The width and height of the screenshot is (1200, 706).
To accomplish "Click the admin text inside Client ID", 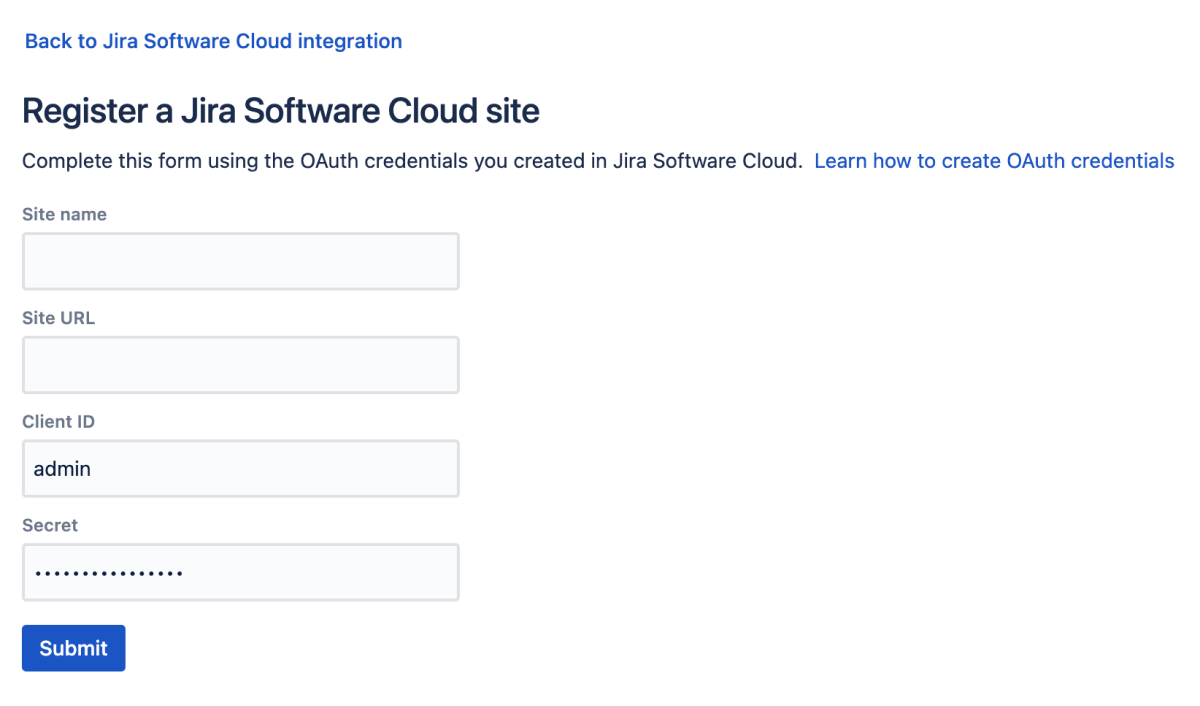I will 62,468.
